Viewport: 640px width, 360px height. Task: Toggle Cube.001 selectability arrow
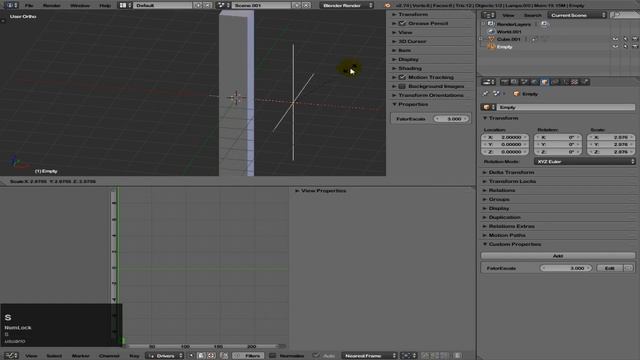(x=625, y=39)
